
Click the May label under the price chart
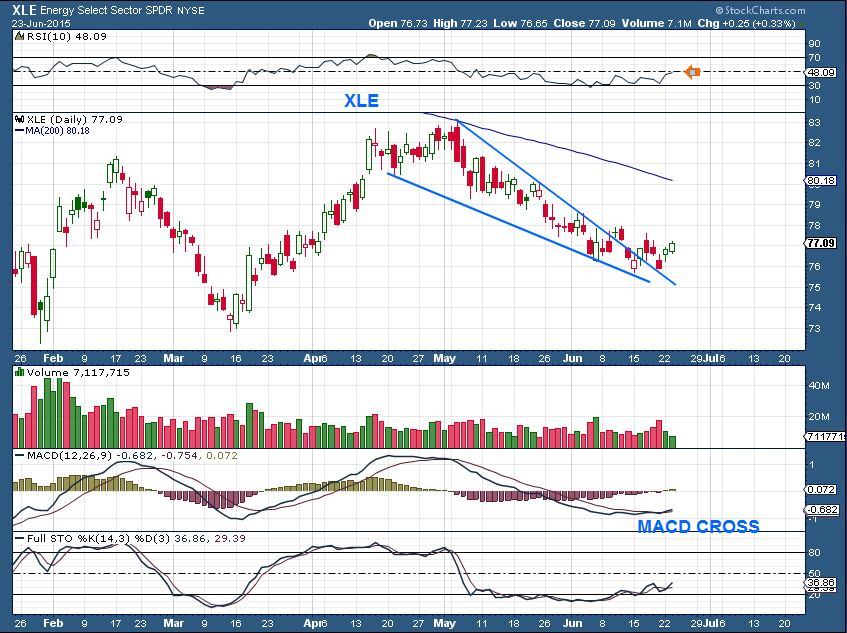point(445,358)
